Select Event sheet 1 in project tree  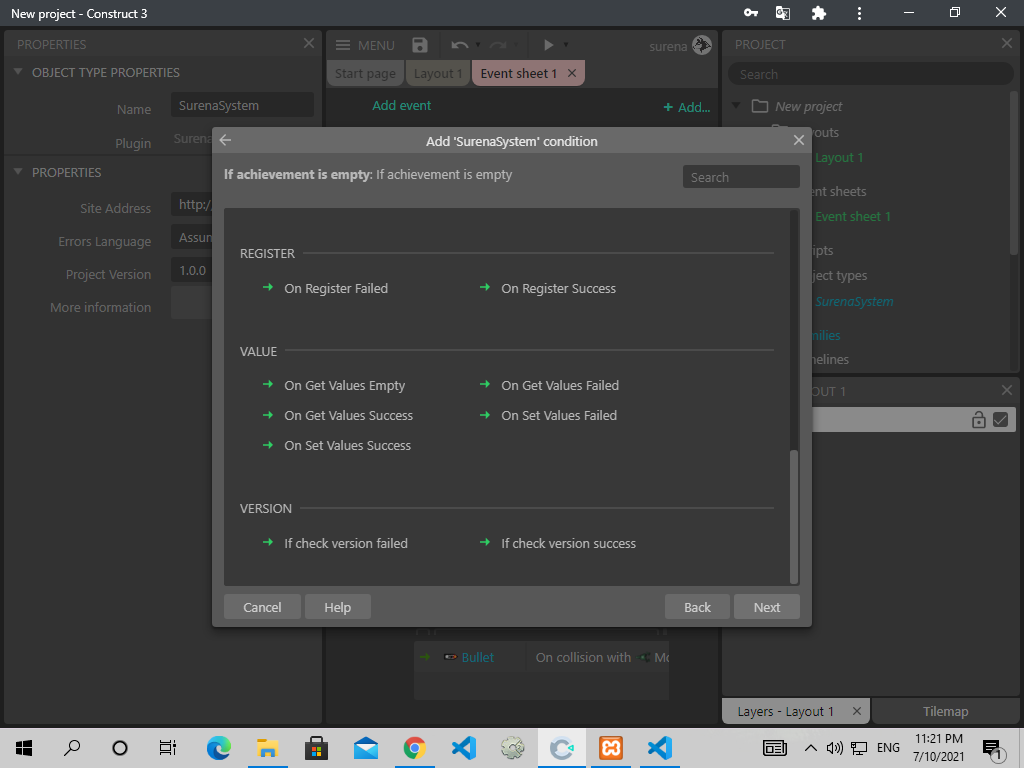coord(853,216)
